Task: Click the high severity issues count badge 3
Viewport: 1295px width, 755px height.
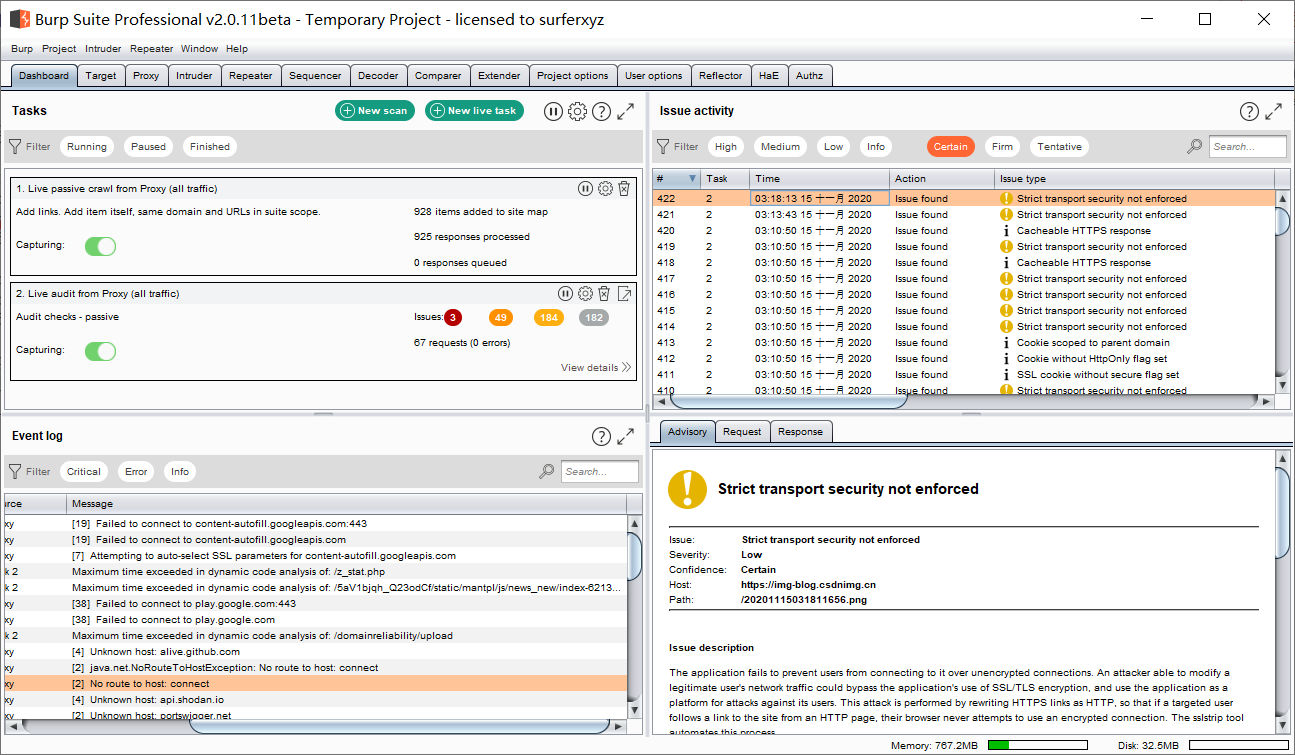Action: coord(453,317)
